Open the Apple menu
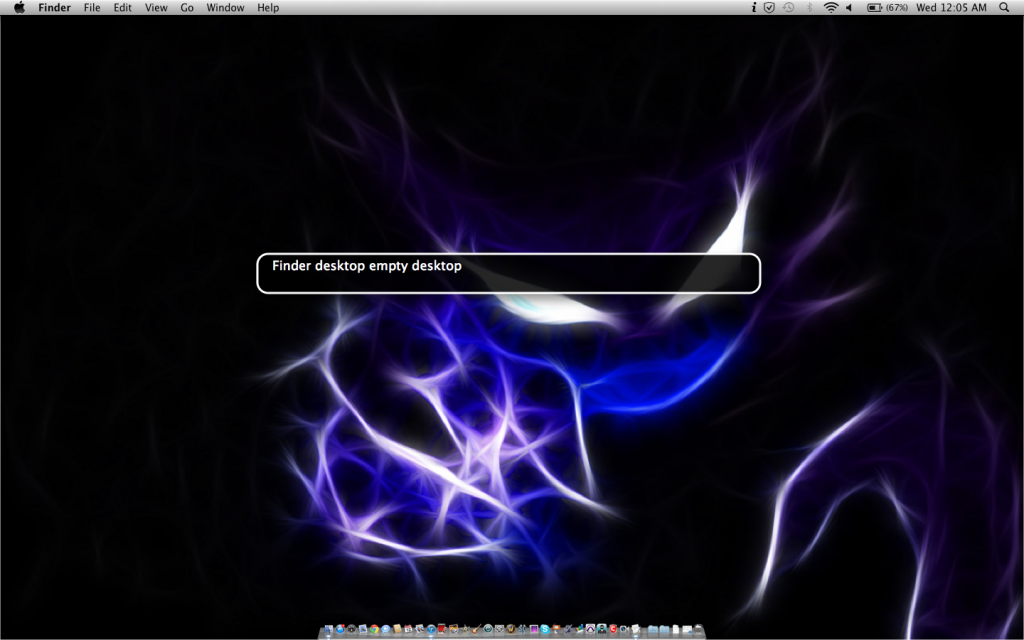 20,8
